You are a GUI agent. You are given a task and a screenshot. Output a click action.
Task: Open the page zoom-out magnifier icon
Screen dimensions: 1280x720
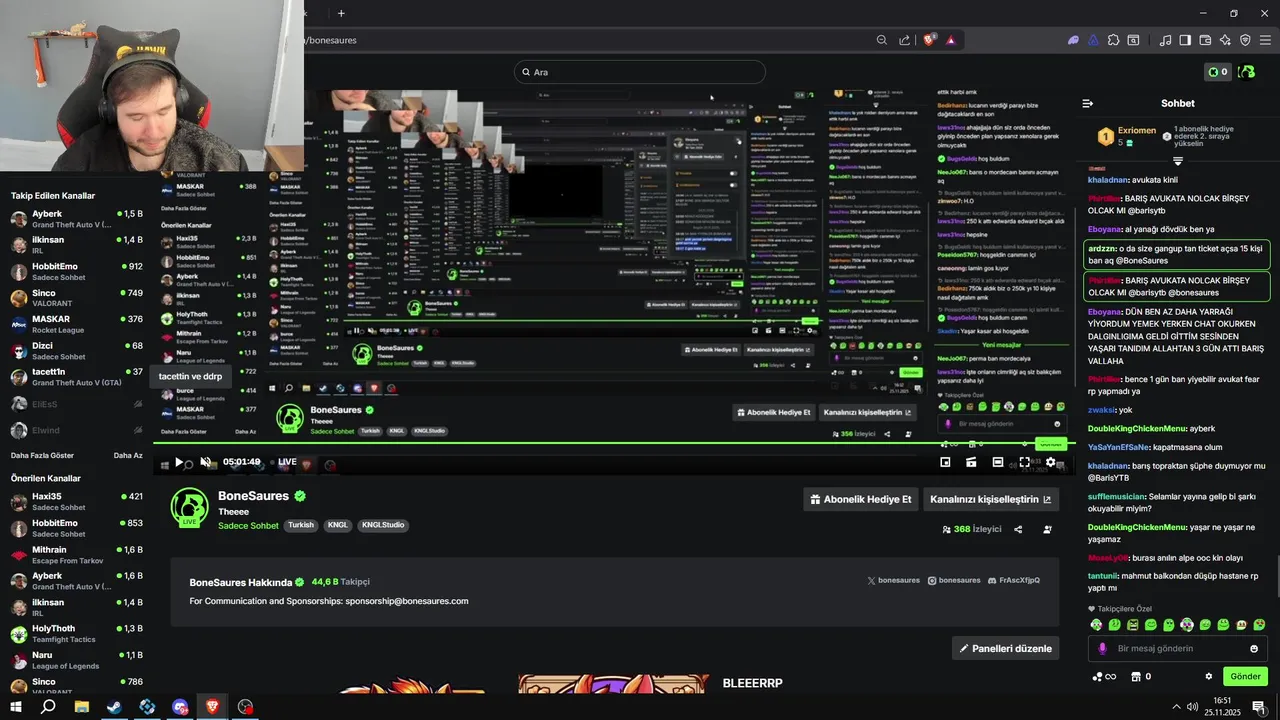882,40
